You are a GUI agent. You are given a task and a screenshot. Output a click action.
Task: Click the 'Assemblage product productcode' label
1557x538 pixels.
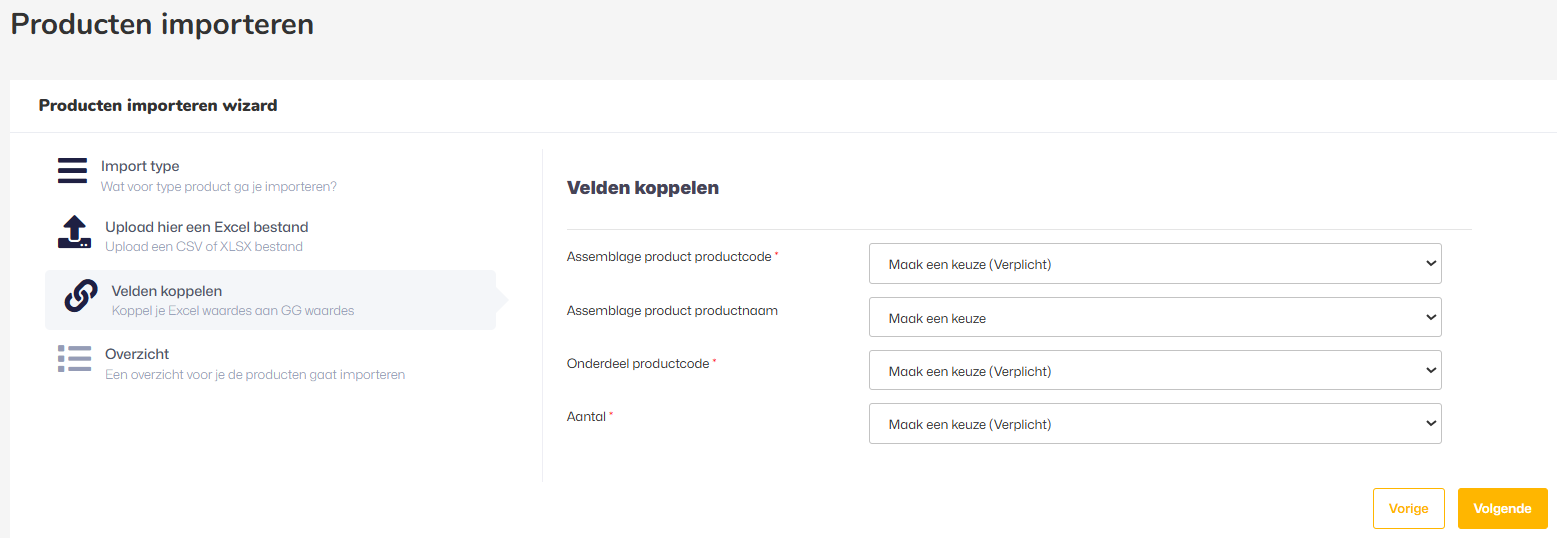(669, 256)
